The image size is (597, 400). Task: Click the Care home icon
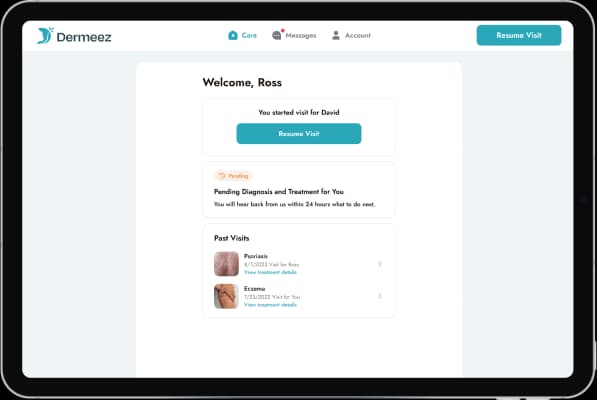[233, 35]
